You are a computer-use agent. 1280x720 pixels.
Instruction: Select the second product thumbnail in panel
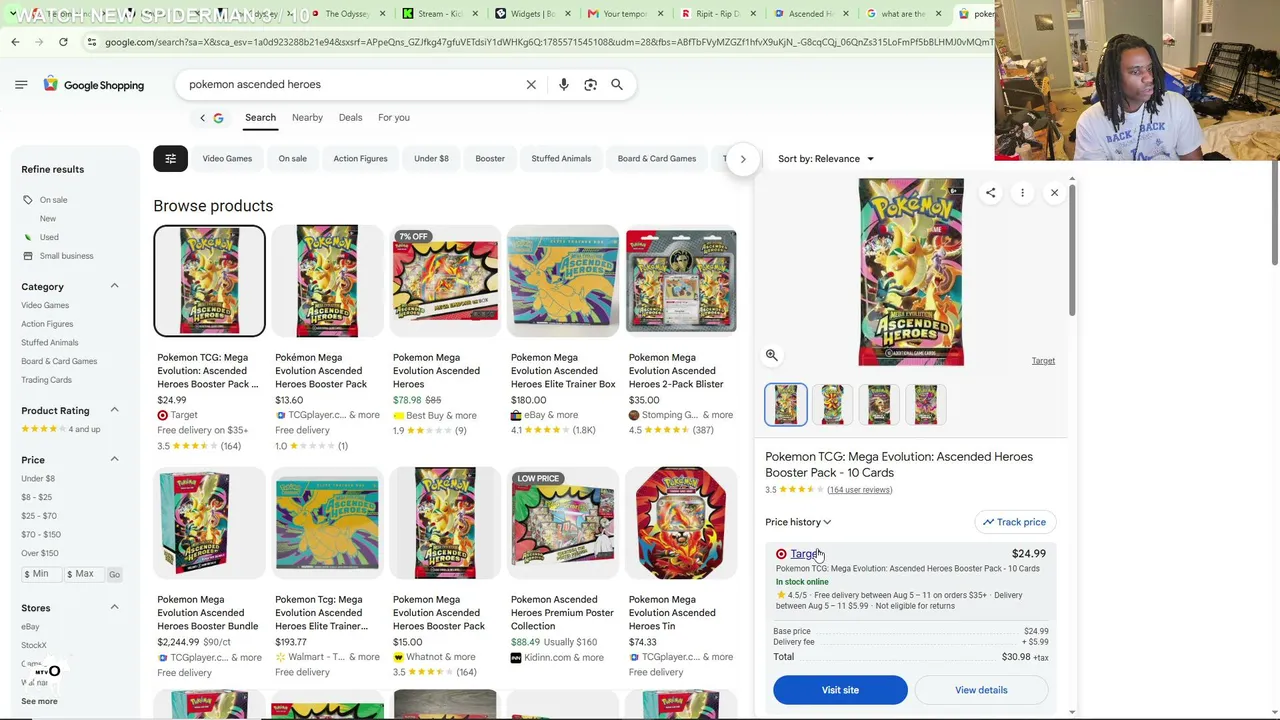click(x=832, y=405)
